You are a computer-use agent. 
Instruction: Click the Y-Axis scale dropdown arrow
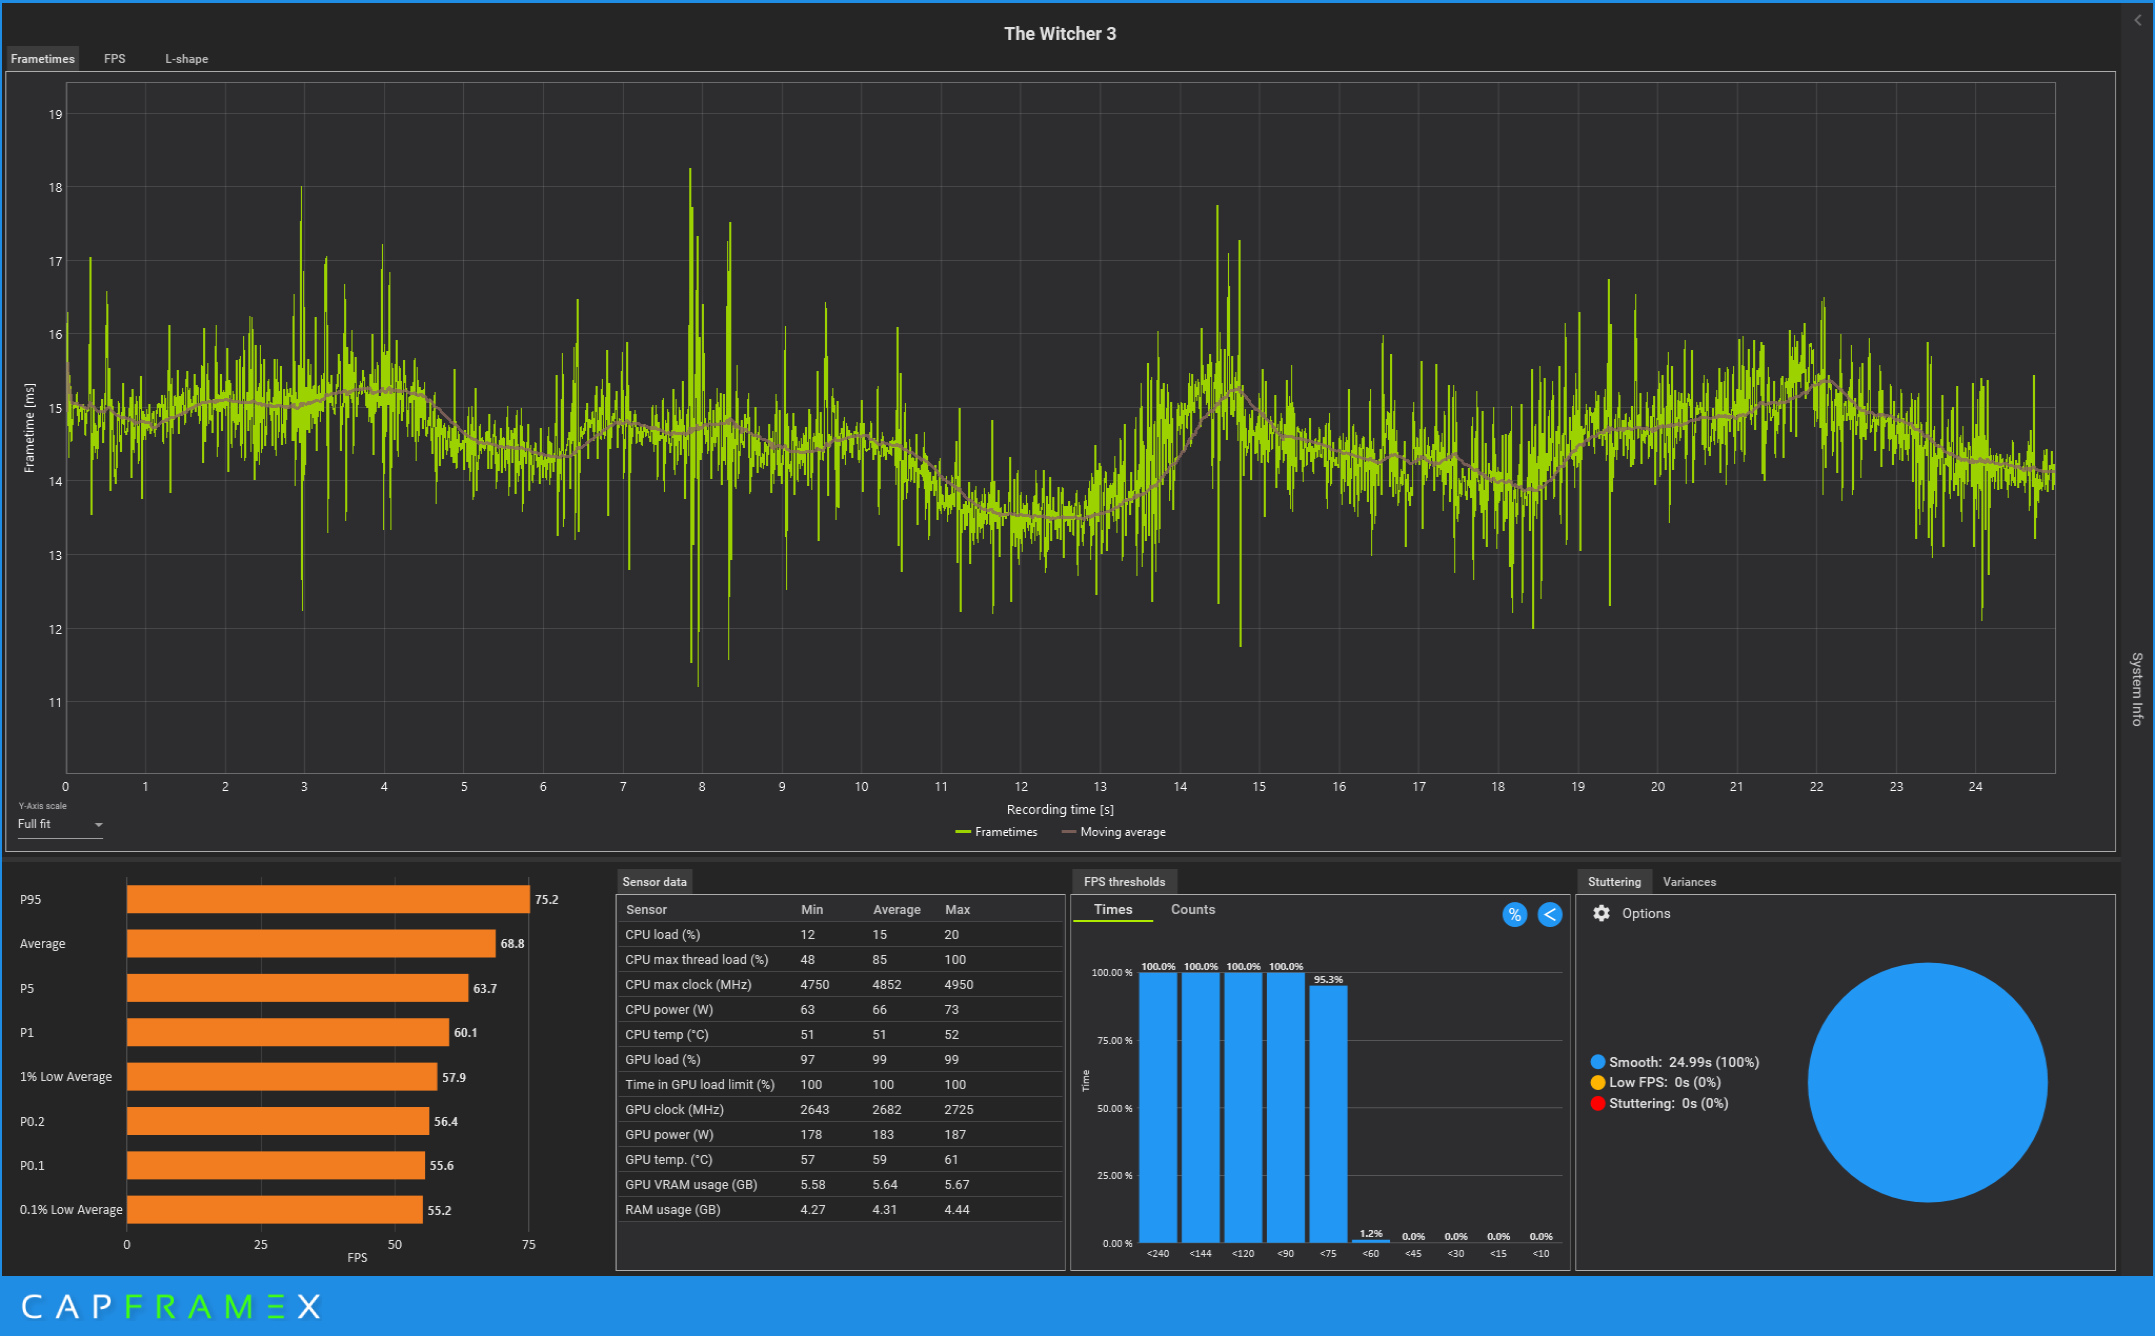coord(98,825)
